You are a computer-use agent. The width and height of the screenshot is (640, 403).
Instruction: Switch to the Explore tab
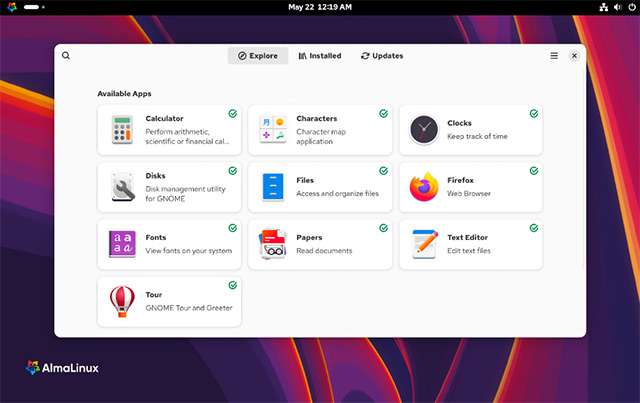tap(258, 56)
